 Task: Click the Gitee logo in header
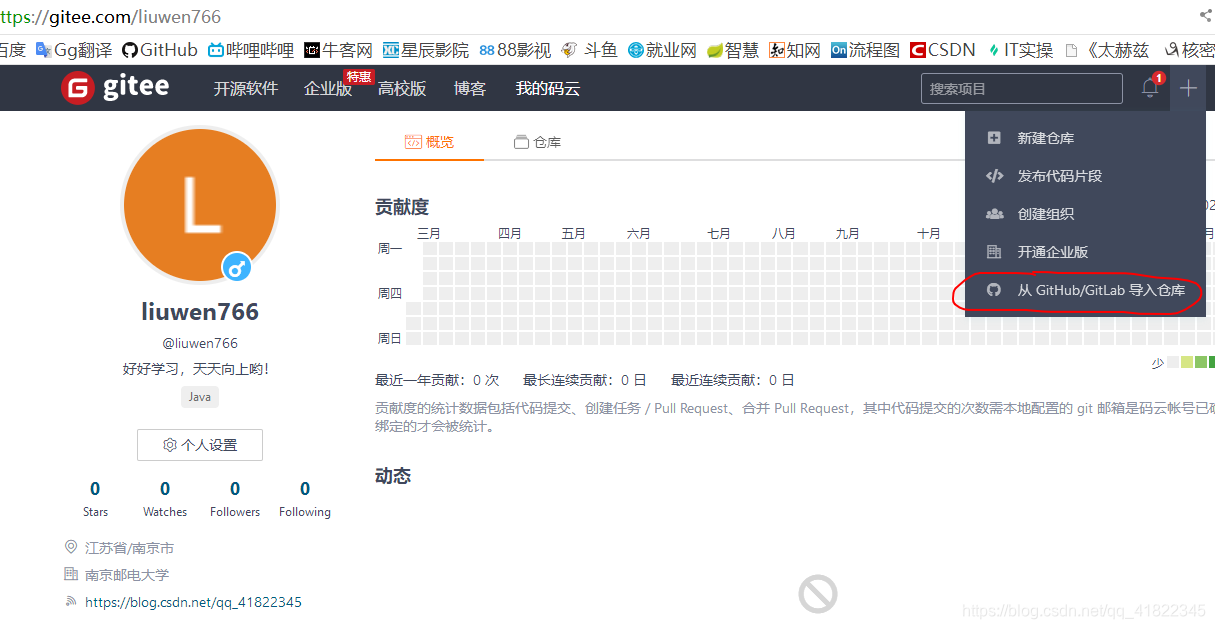[115, 88]
